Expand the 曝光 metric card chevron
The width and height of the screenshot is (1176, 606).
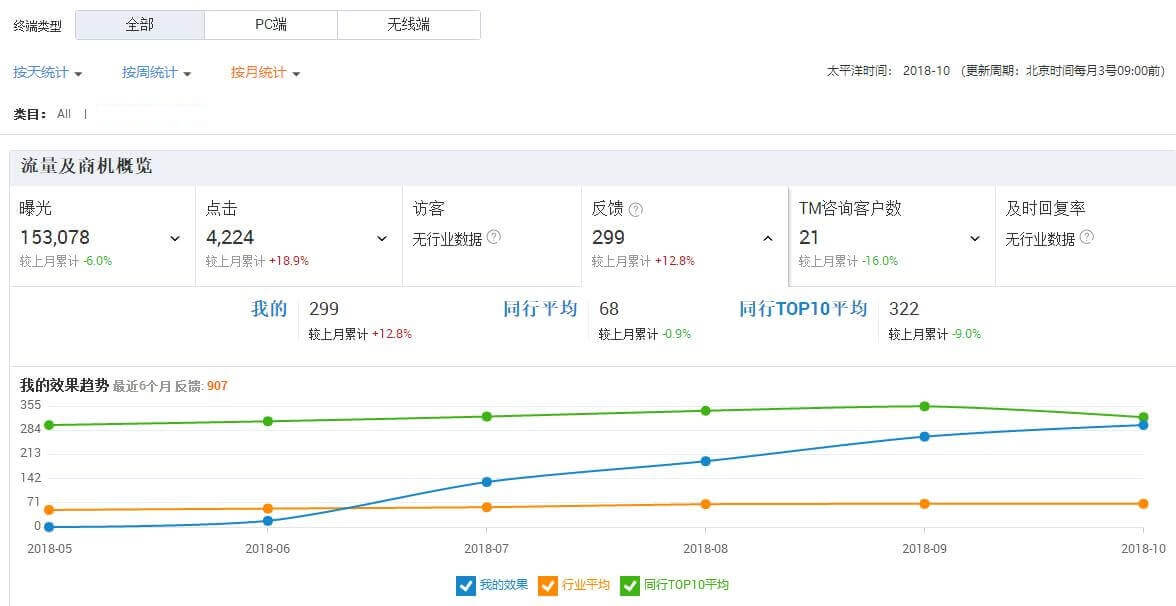pos(175,239)
